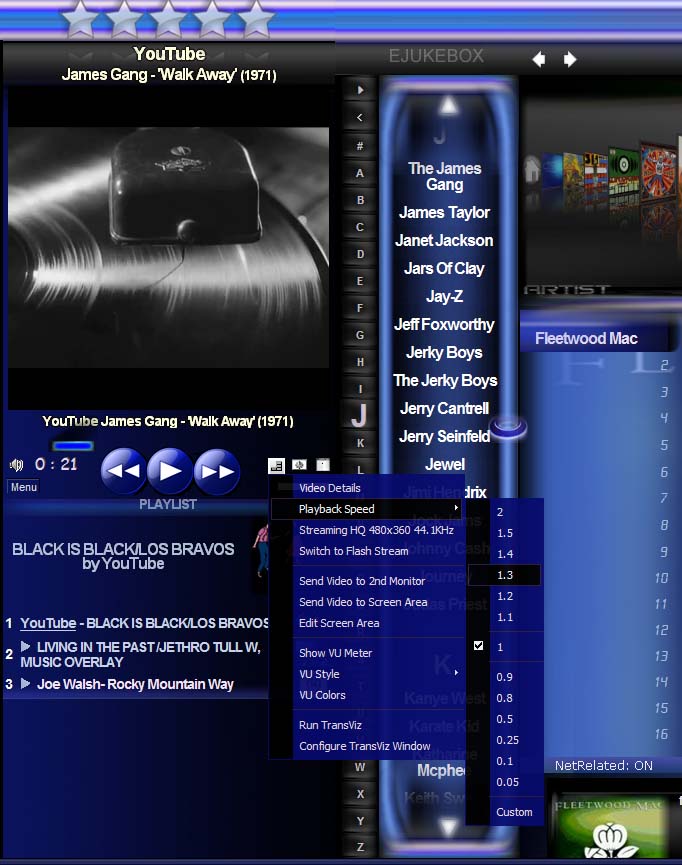Viewport: 682px width, 865px height.
Task: Select Janet Jackson in artist list
Action: pos(444,241)
